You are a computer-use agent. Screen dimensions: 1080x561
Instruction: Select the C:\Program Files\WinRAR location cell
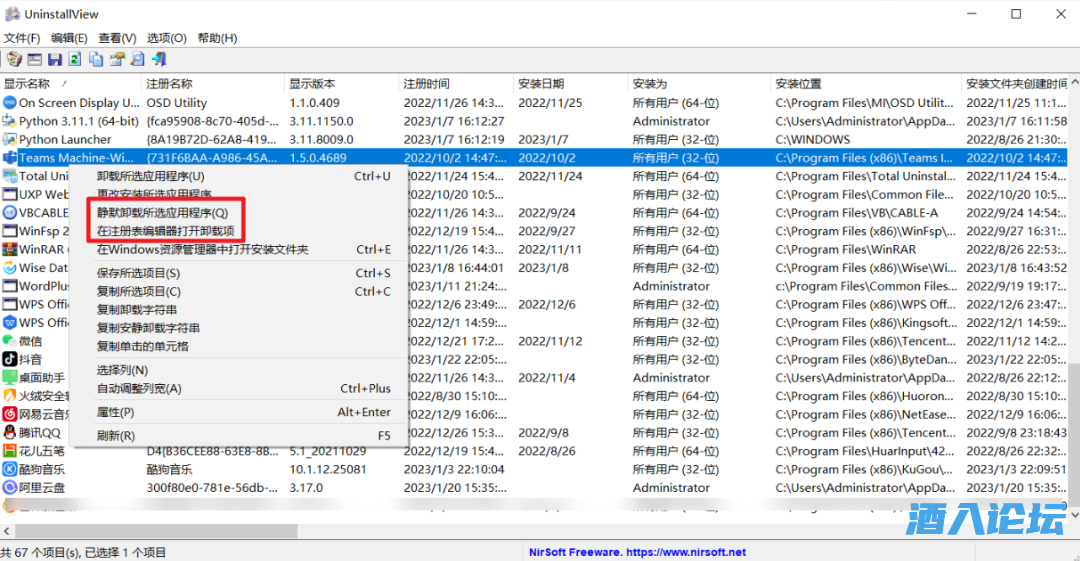(x=845, y=249)
